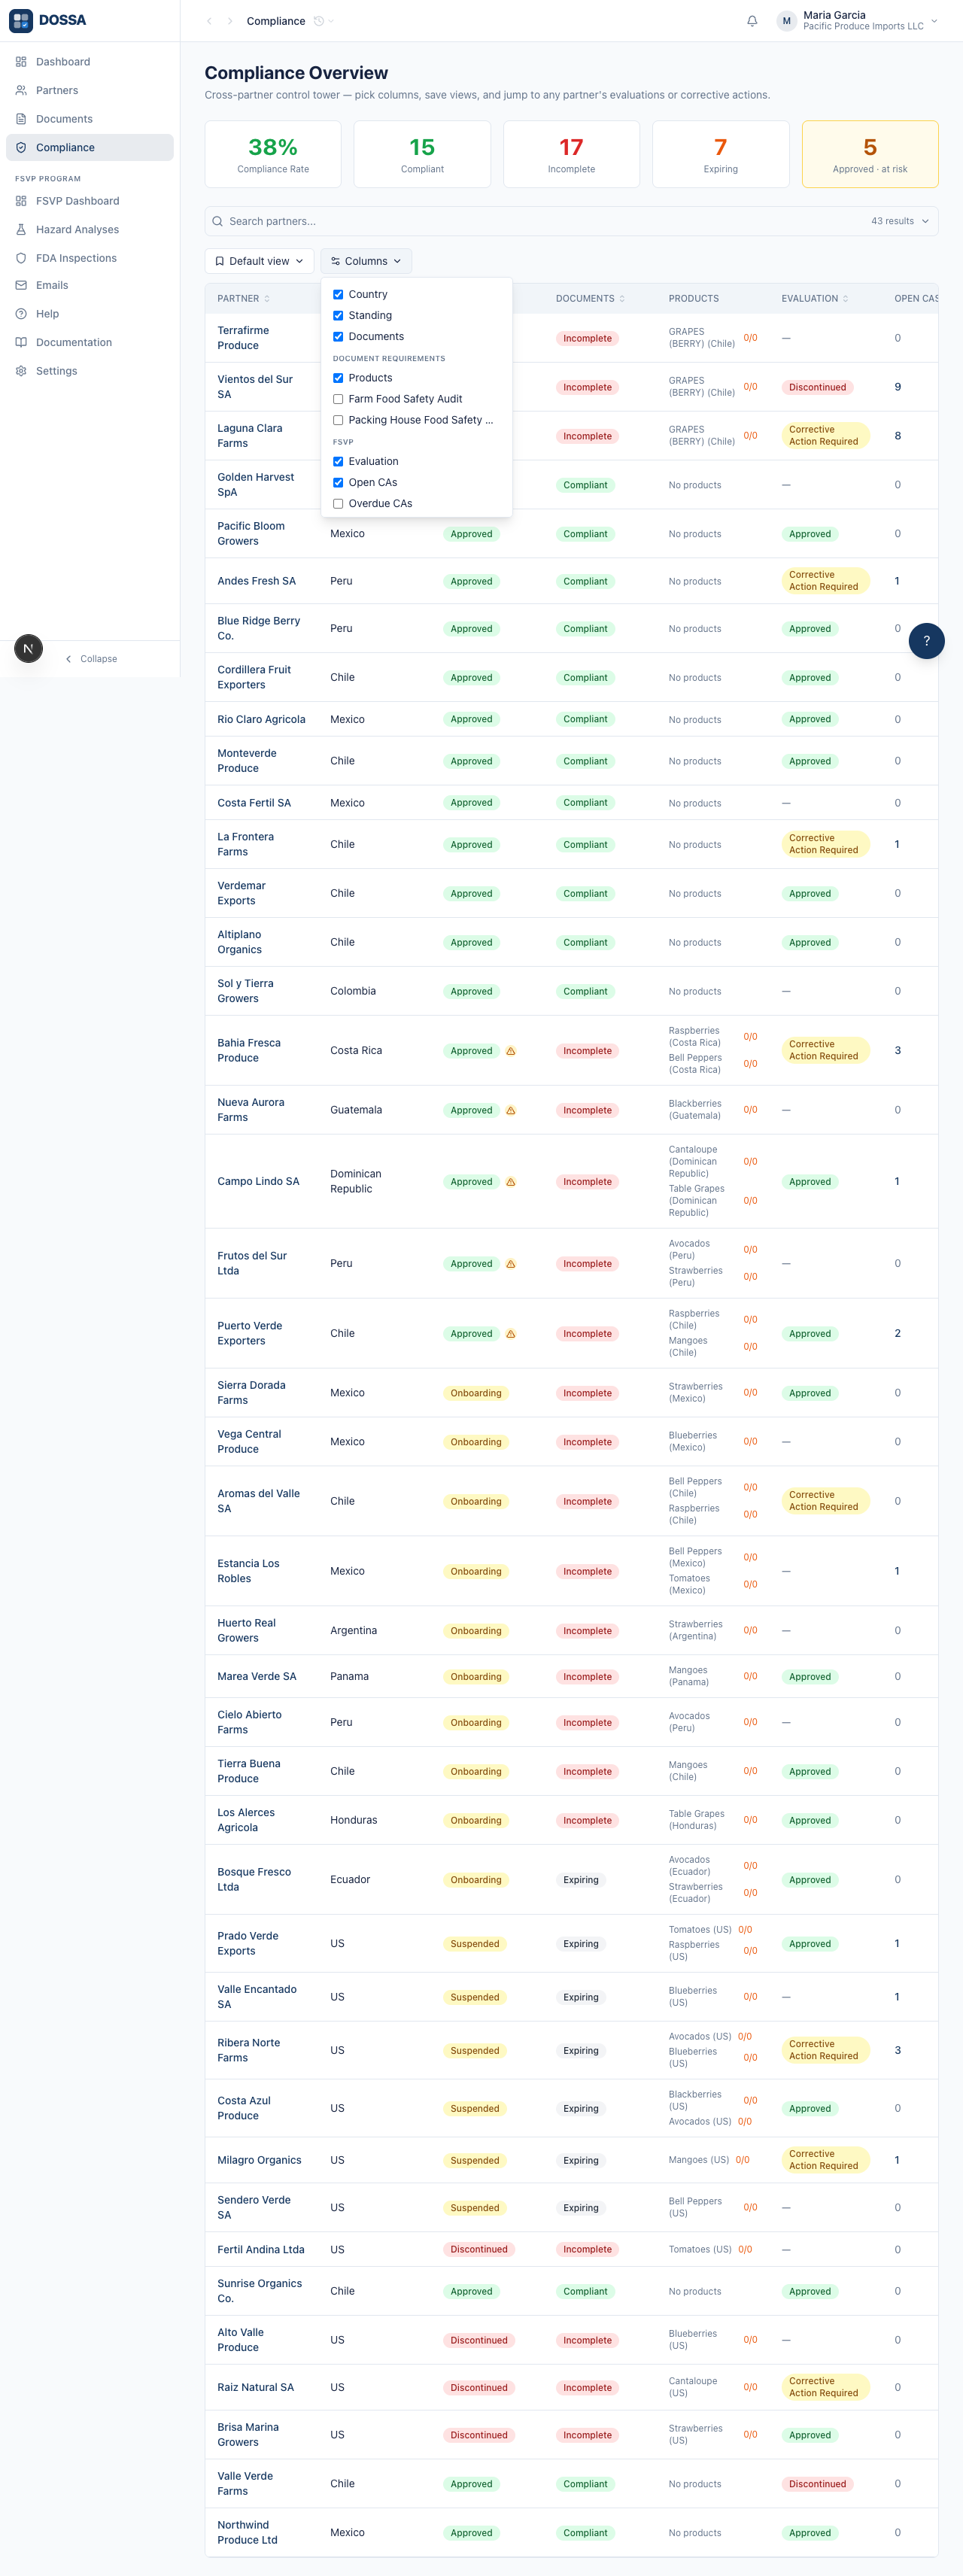Navigate forward with right arrow icon

[x=230, y=21]
